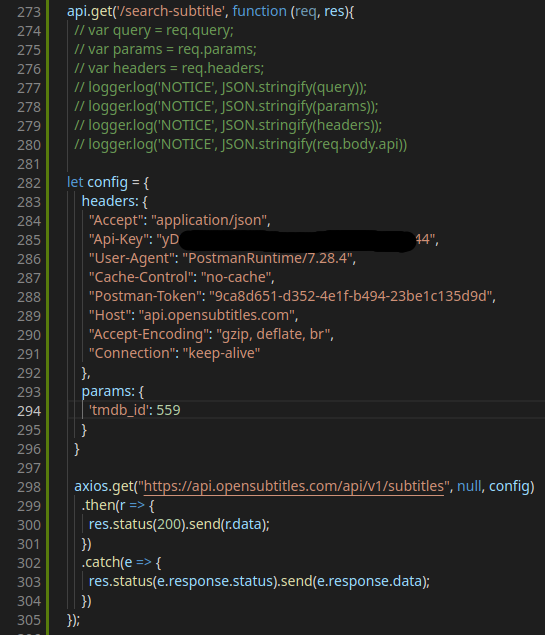
Task: Open the opensubtitles API URL link
Action: click(294, 486)
